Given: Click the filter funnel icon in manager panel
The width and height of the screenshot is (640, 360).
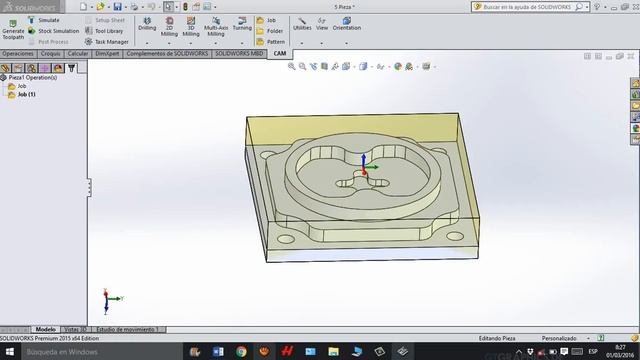Looking at the screenshot, I should pyautogui.click(x=71, y=68).
